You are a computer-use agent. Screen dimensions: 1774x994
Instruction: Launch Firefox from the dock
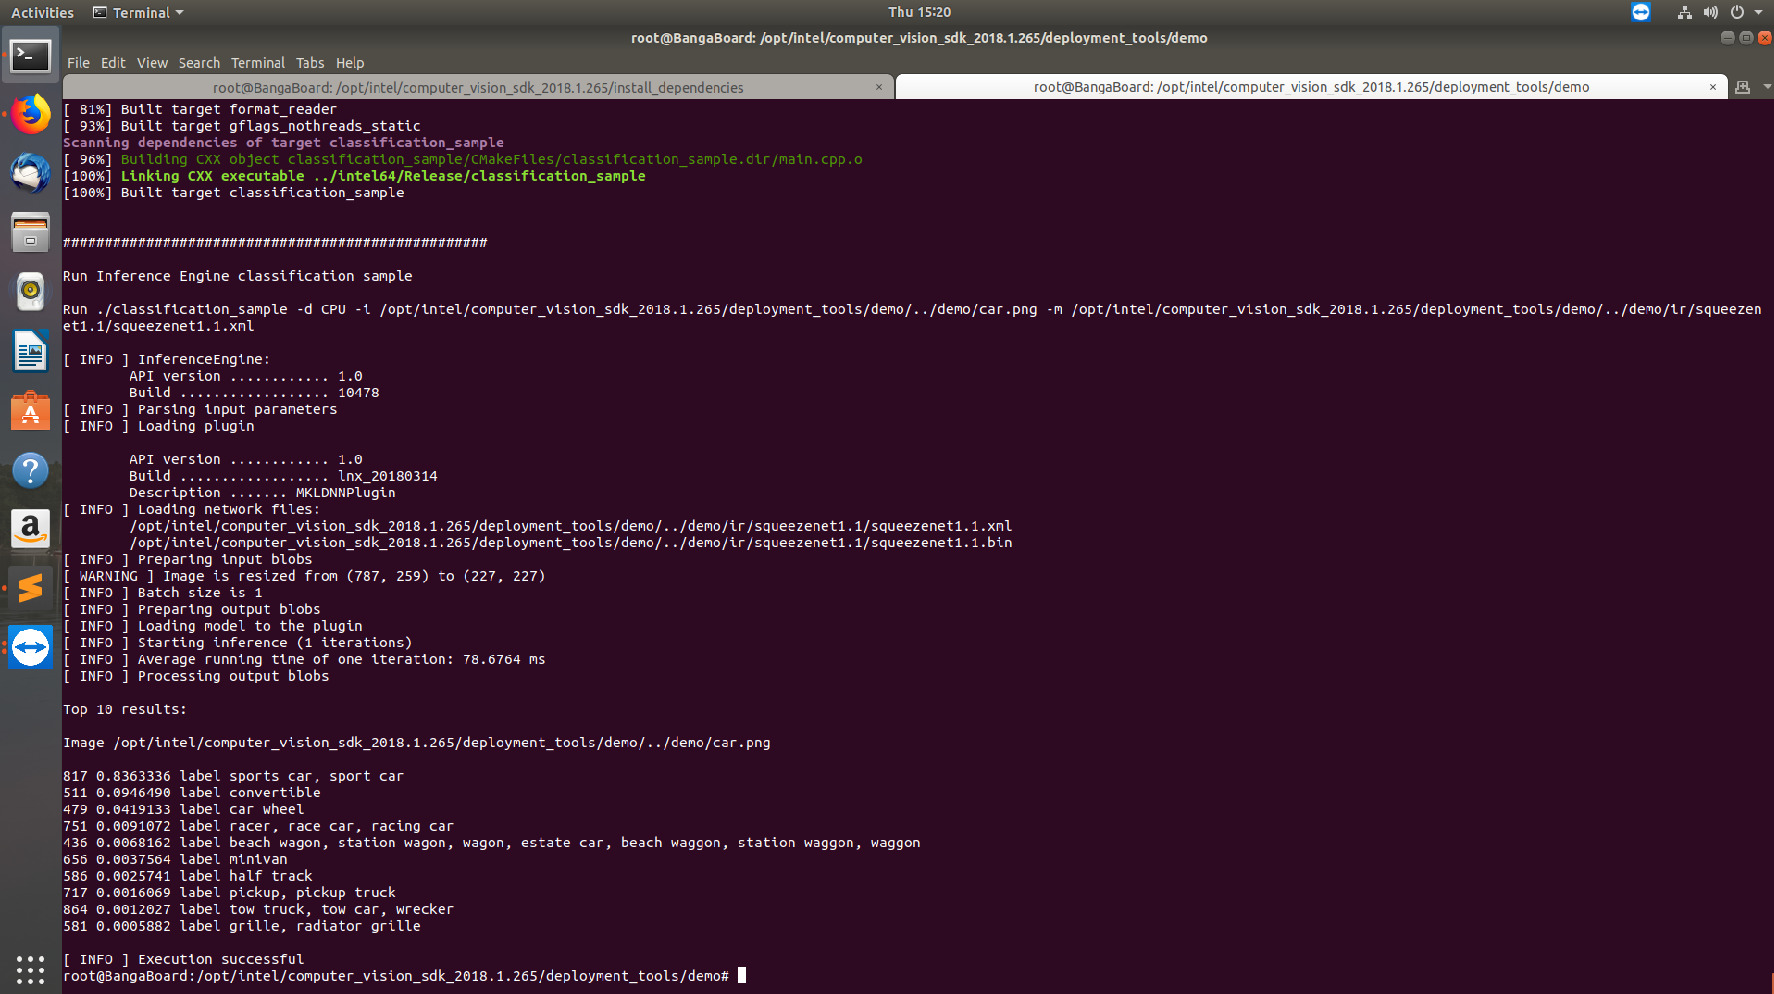coord(30,114)
